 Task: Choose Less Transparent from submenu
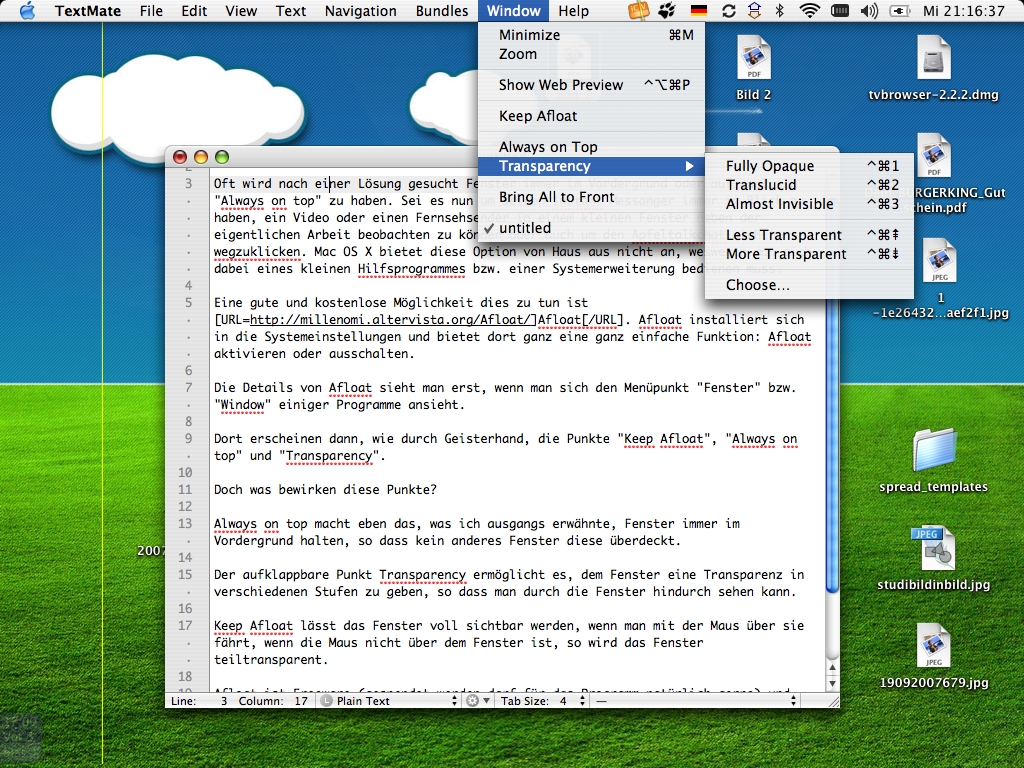810,235
